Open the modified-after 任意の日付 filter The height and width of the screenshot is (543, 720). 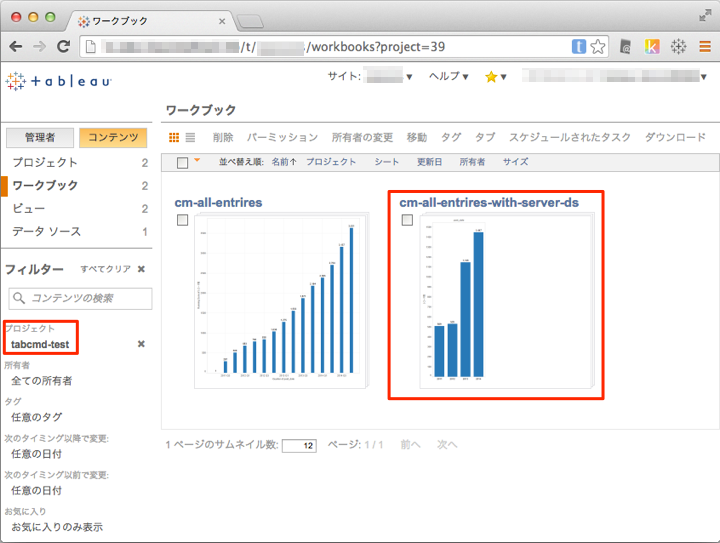[x=36, y=454]
